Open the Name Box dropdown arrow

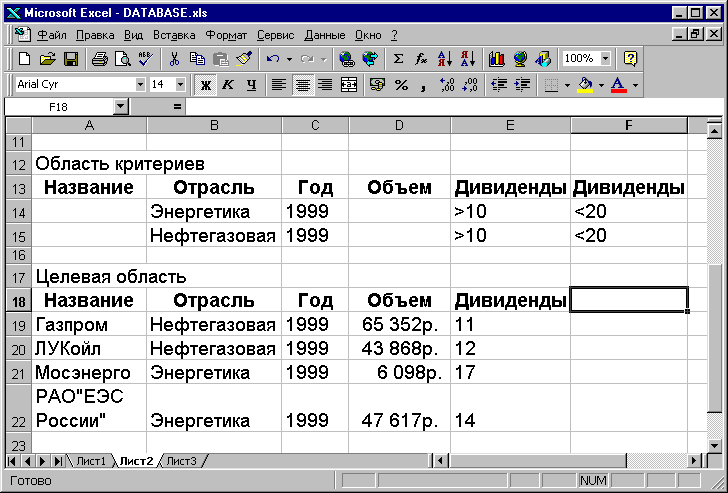point(120,107)
